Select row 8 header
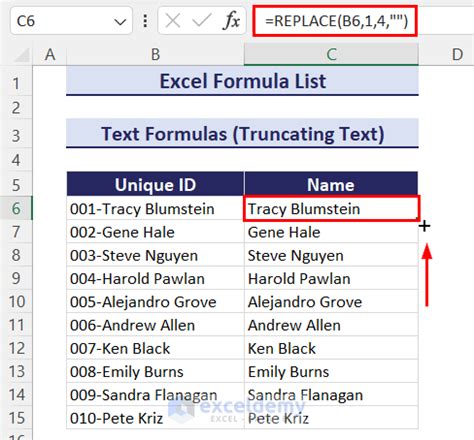This screenshot has height=440, width=474. click(x=16, y=255)
